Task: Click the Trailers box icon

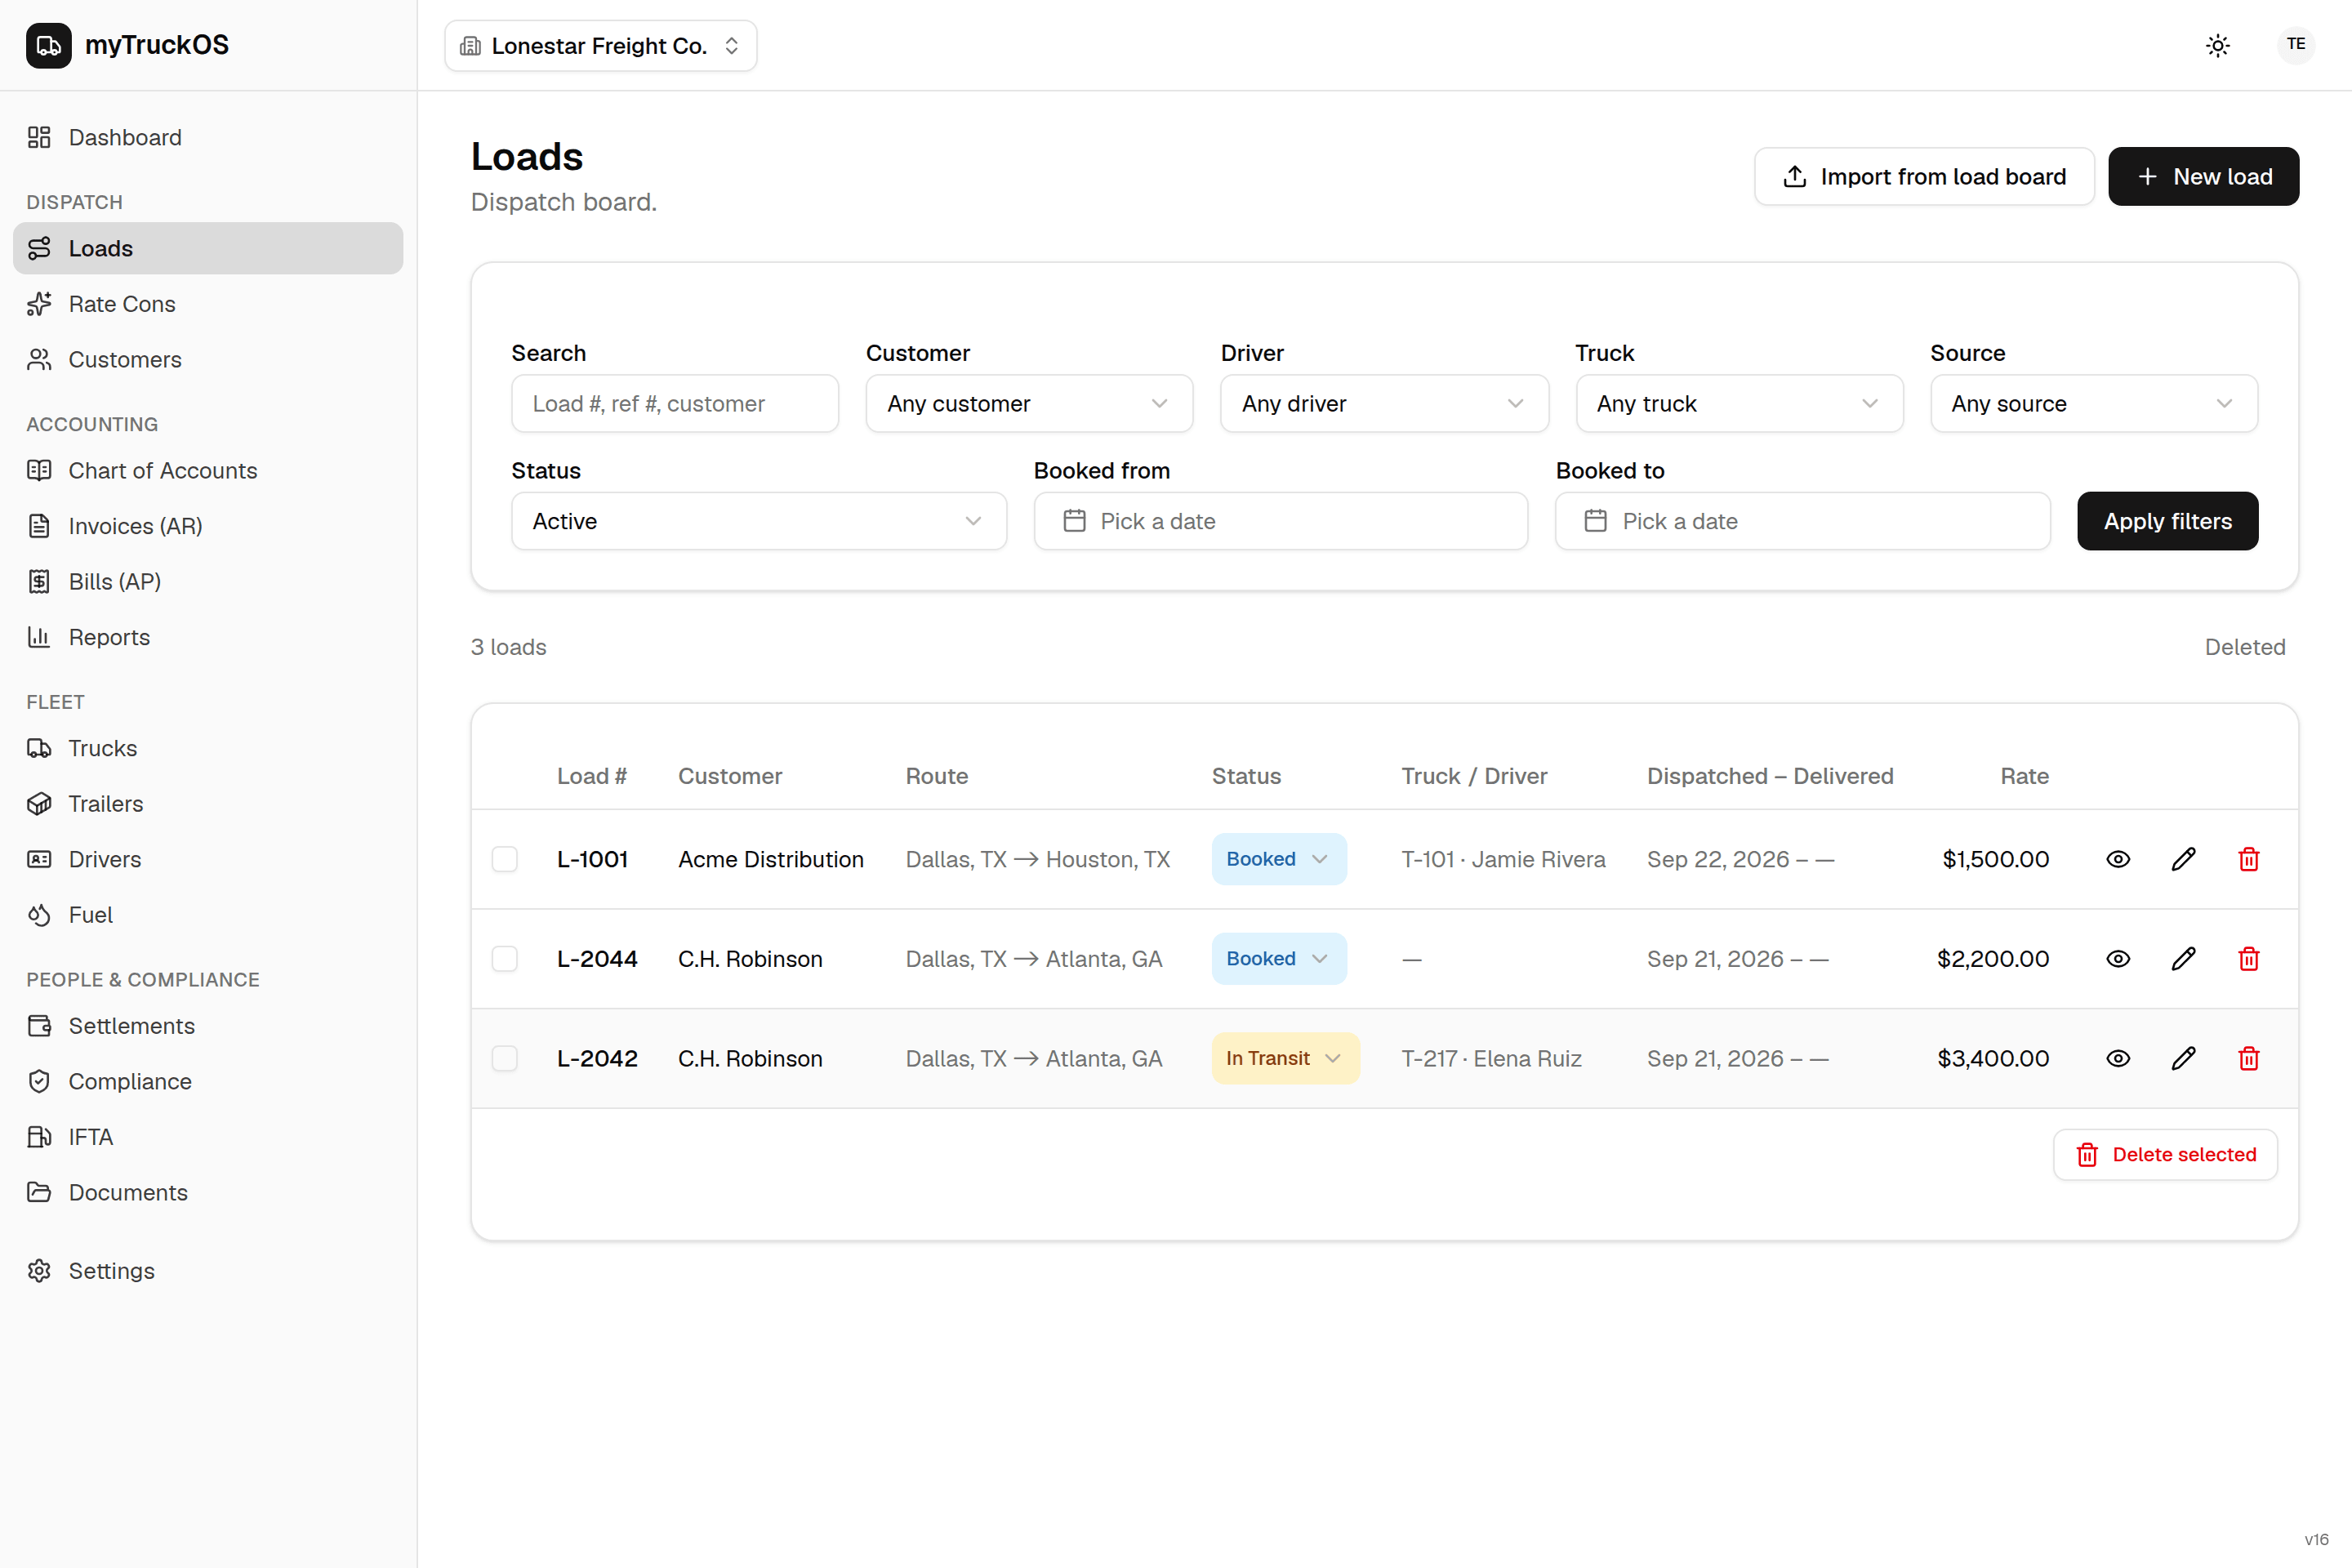Action: (39, 803)
